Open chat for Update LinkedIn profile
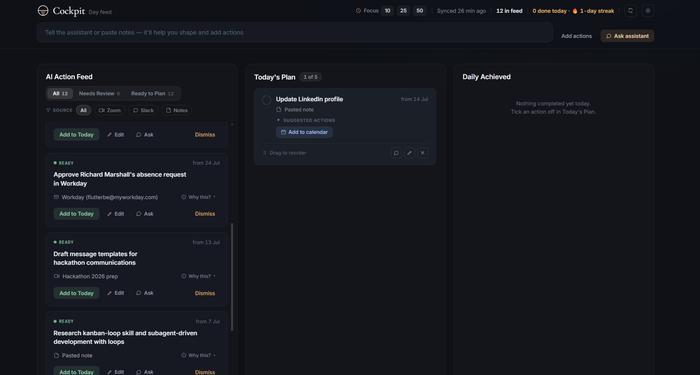 point(396,153)
